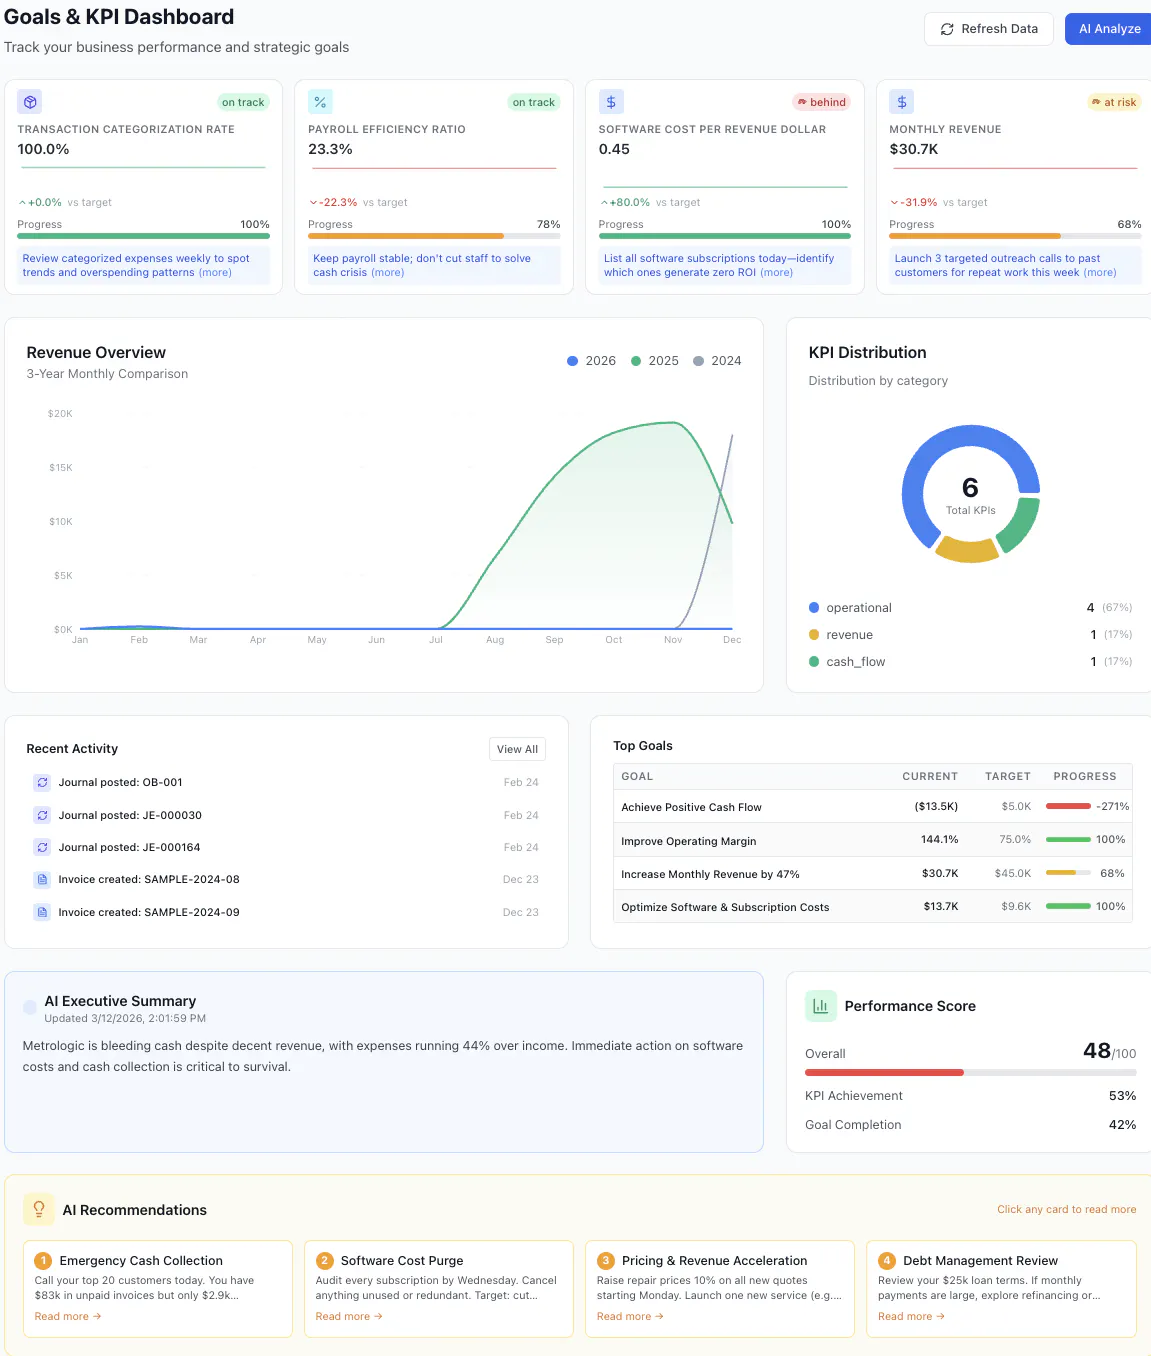Image resolution: width=1151 pixels, height=1356 pixels.
Task: Select Increase Monthly Revenue by 47% goal
Action: [873, 873]
